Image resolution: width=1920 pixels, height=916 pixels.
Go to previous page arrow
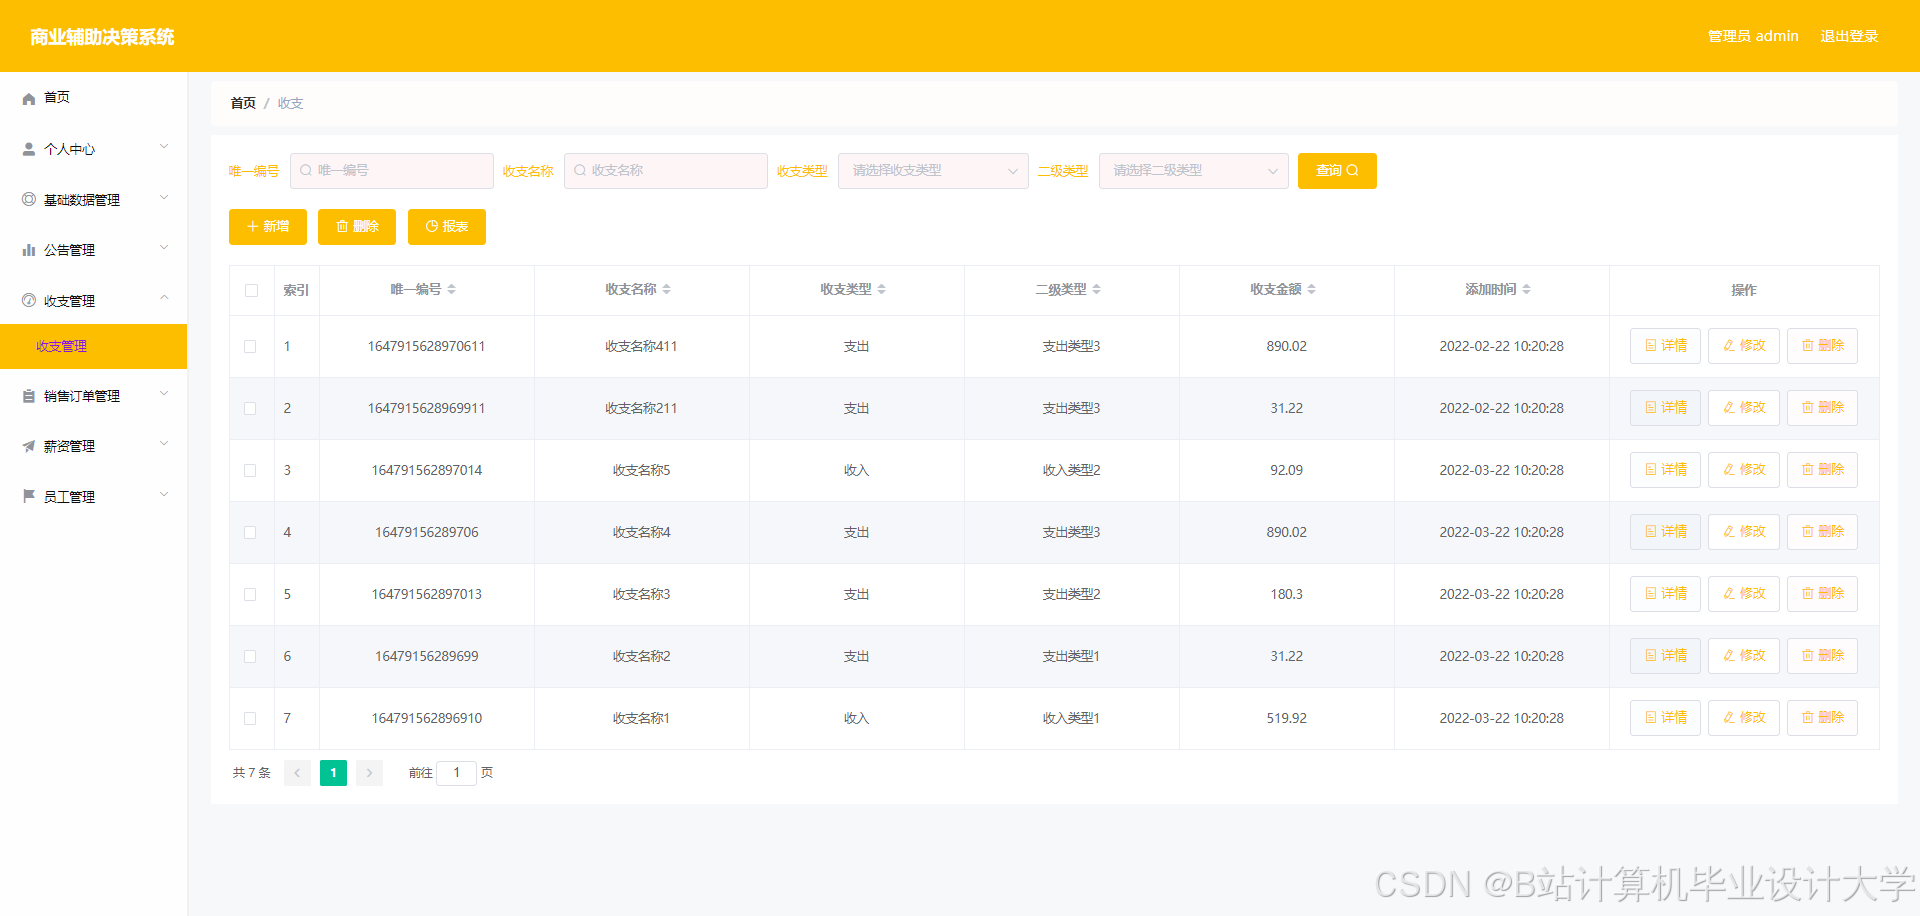tap(297, 773)
